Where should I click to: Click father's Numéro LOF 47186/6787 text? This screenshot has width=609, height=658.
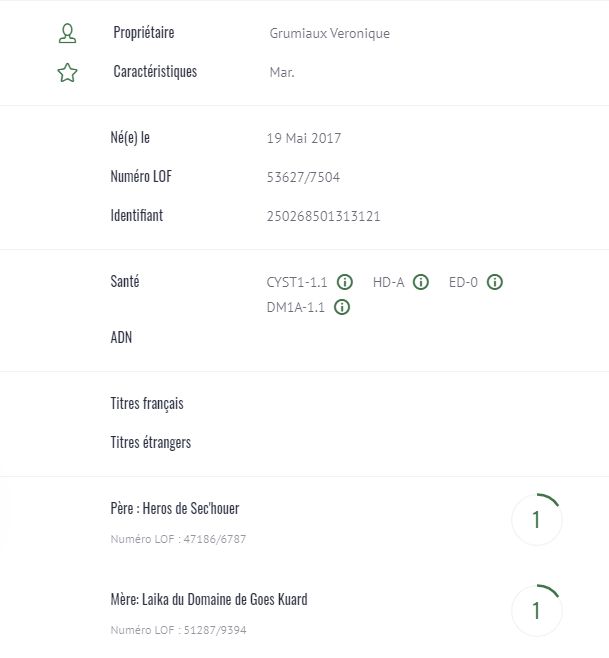point(178,540)
